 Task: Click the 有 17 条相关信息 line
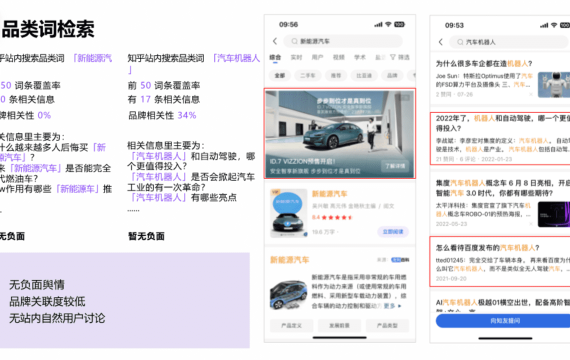pyautogui.click(x=164, y=99)
